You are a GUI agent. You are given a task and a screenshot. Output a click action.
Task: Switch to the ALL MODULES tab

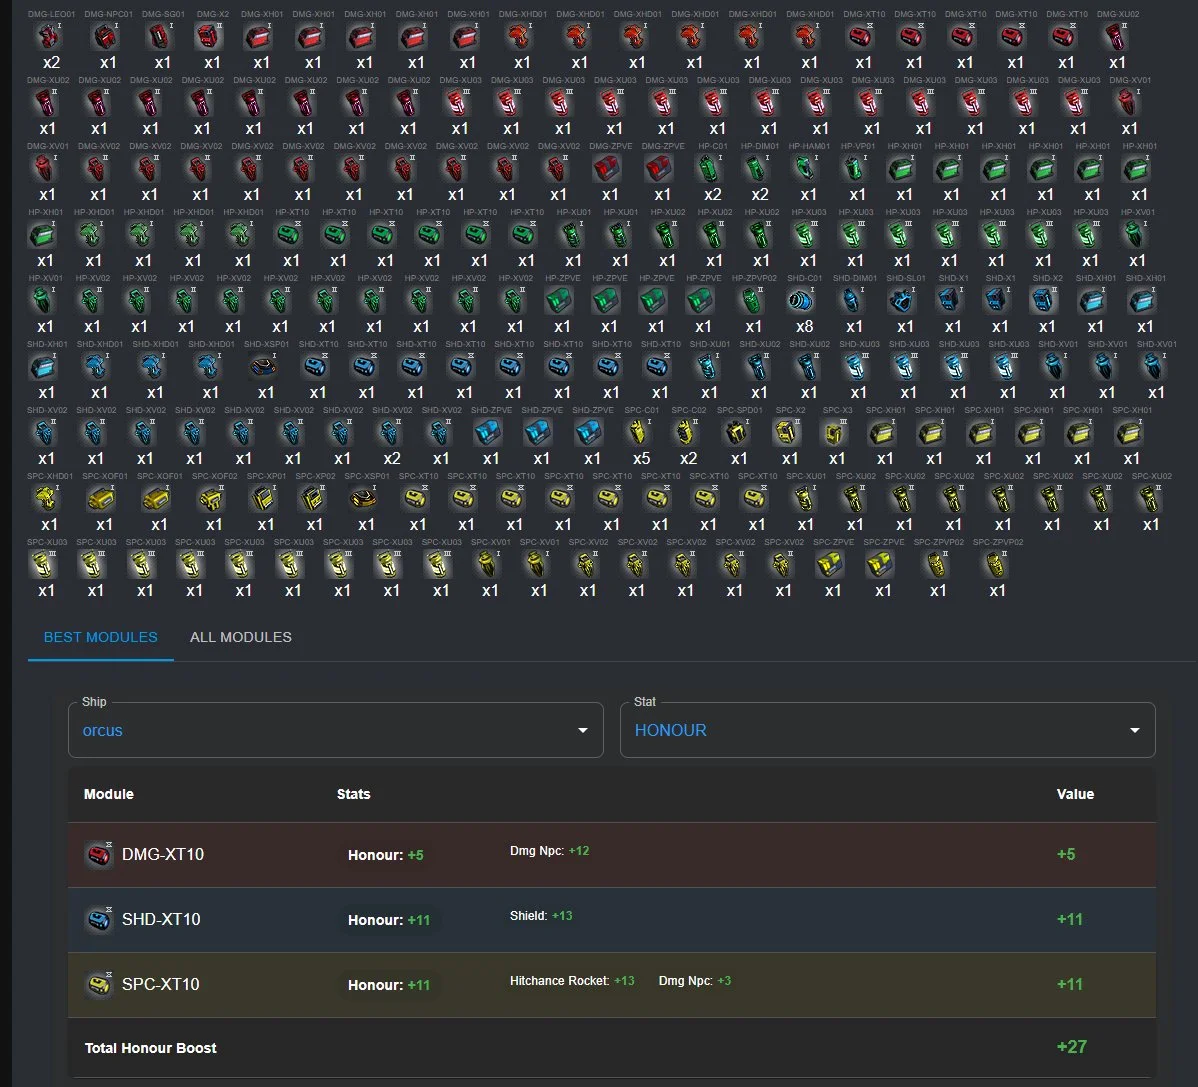tap(241, 637)
